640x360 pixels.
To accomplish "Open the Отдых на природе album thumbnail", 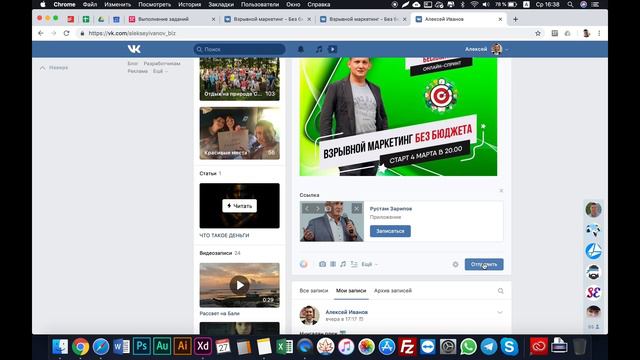I will pos(240,79).
